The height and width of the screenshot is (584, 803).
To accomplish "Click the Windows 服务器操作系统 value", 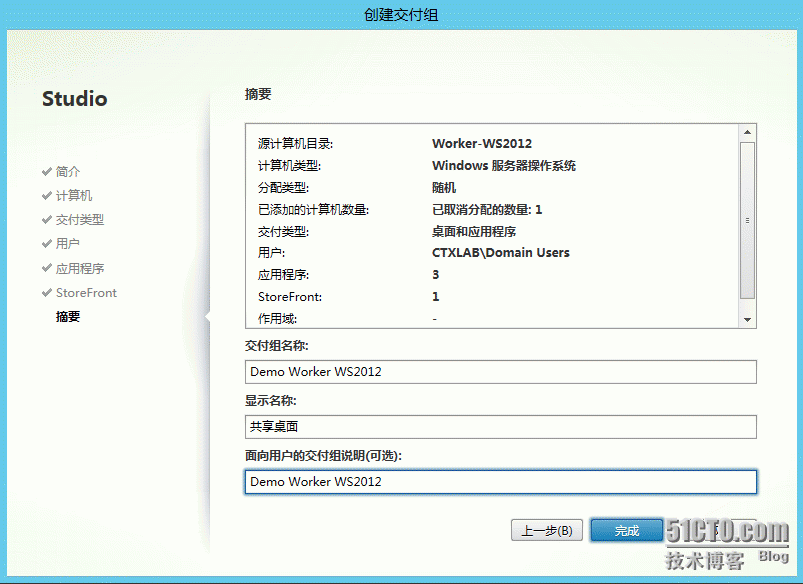I will (503, 165).
